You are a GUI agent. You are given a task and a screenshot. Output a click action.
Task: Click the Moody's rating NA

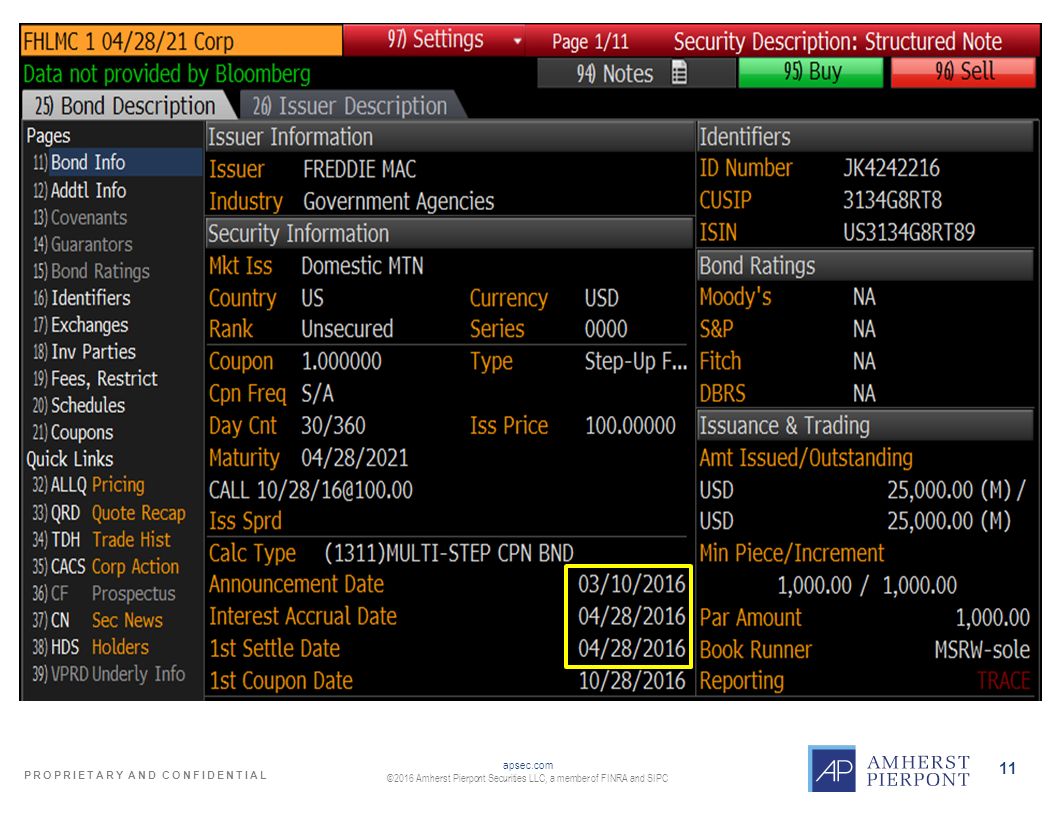(864, 297)
